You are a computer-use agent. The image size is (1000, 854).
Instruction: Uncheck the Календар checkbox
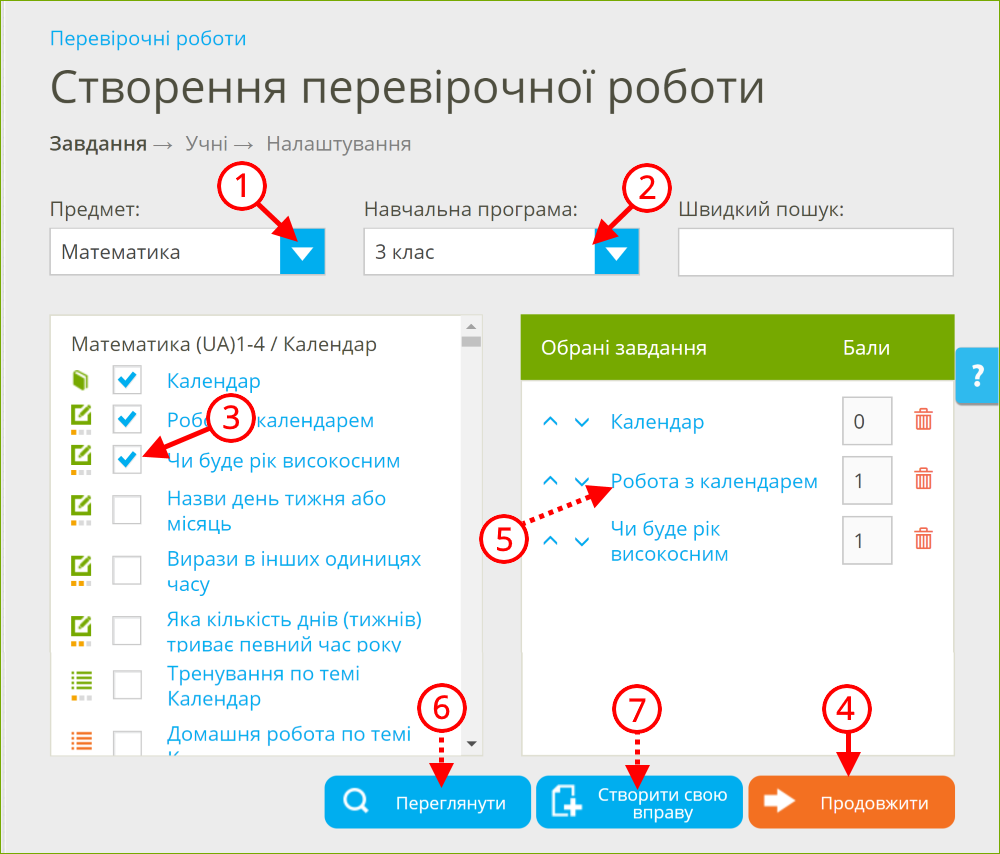(127, 380)
